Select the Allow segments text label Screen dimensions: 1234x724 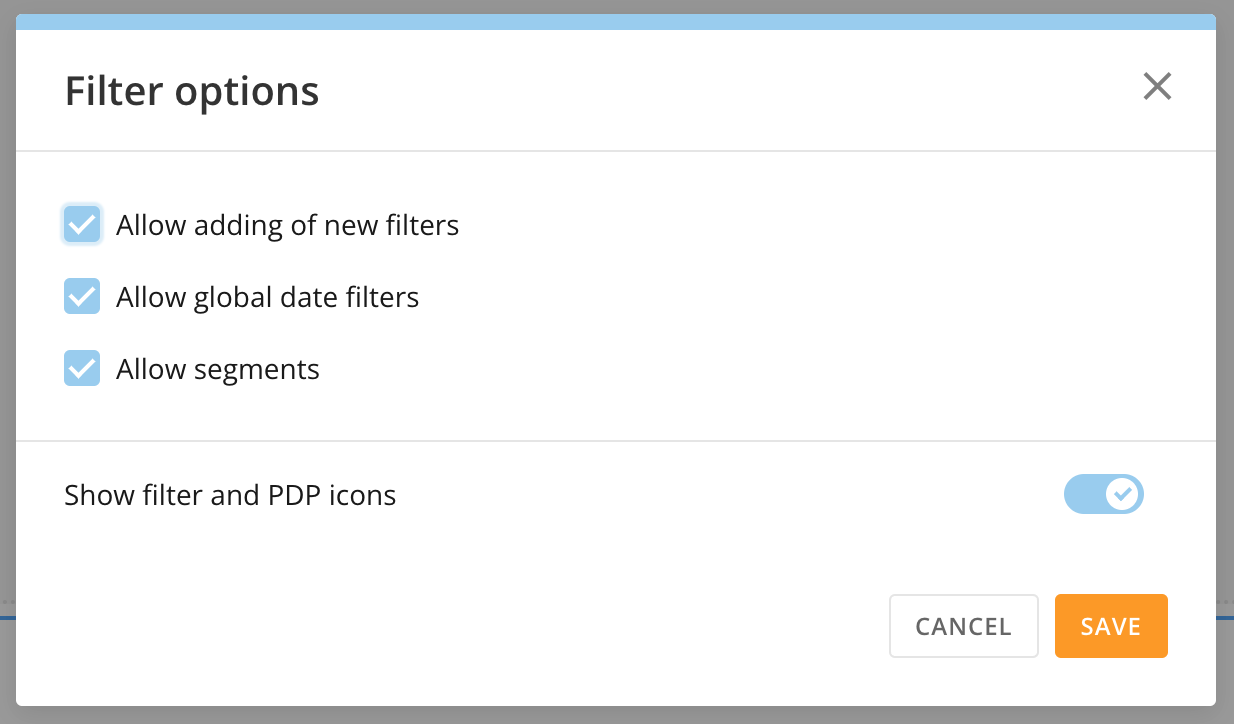point(218,369)
